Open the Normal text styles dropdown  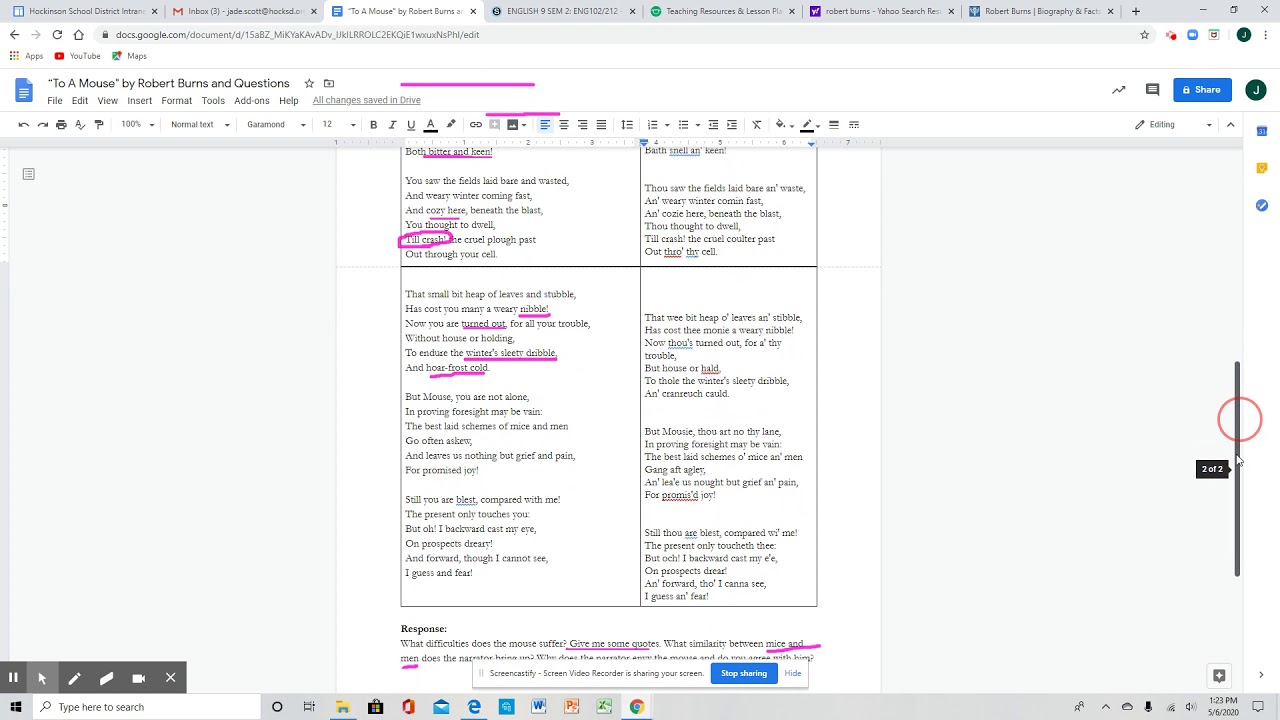tap(200, 125)
